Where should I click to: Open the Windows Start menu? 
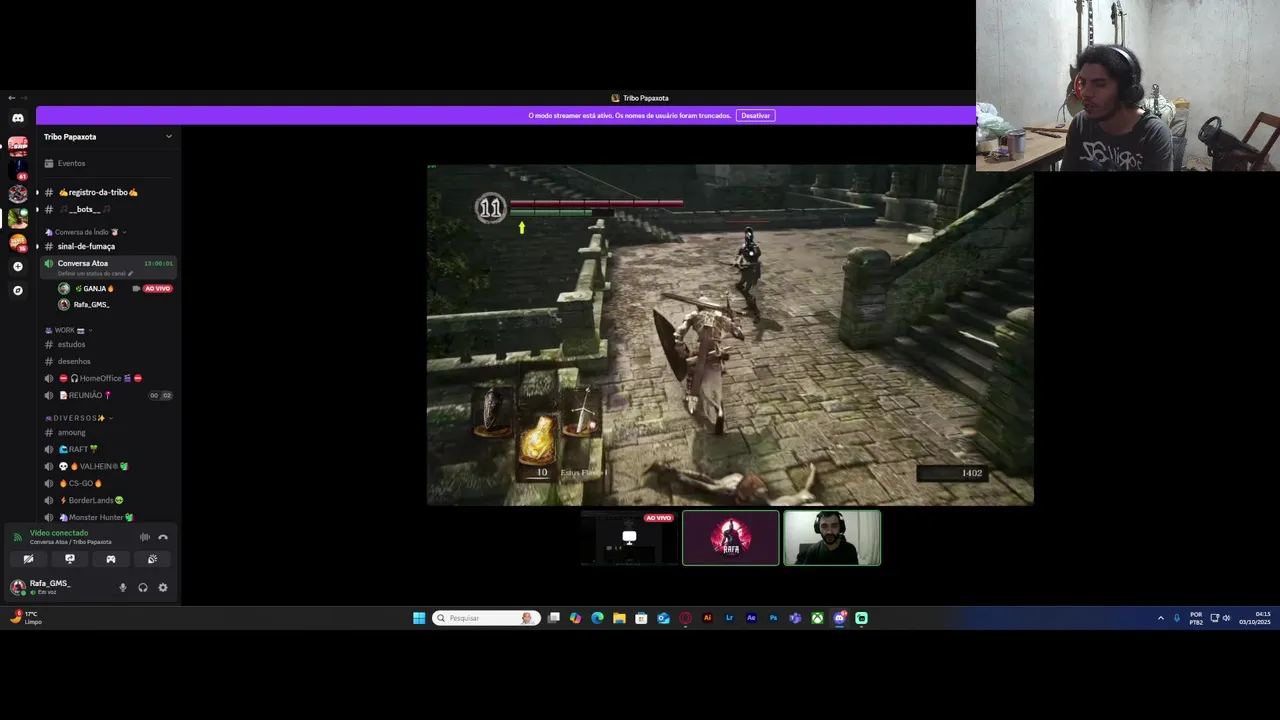pyautogui.click(x=419, y=618)
